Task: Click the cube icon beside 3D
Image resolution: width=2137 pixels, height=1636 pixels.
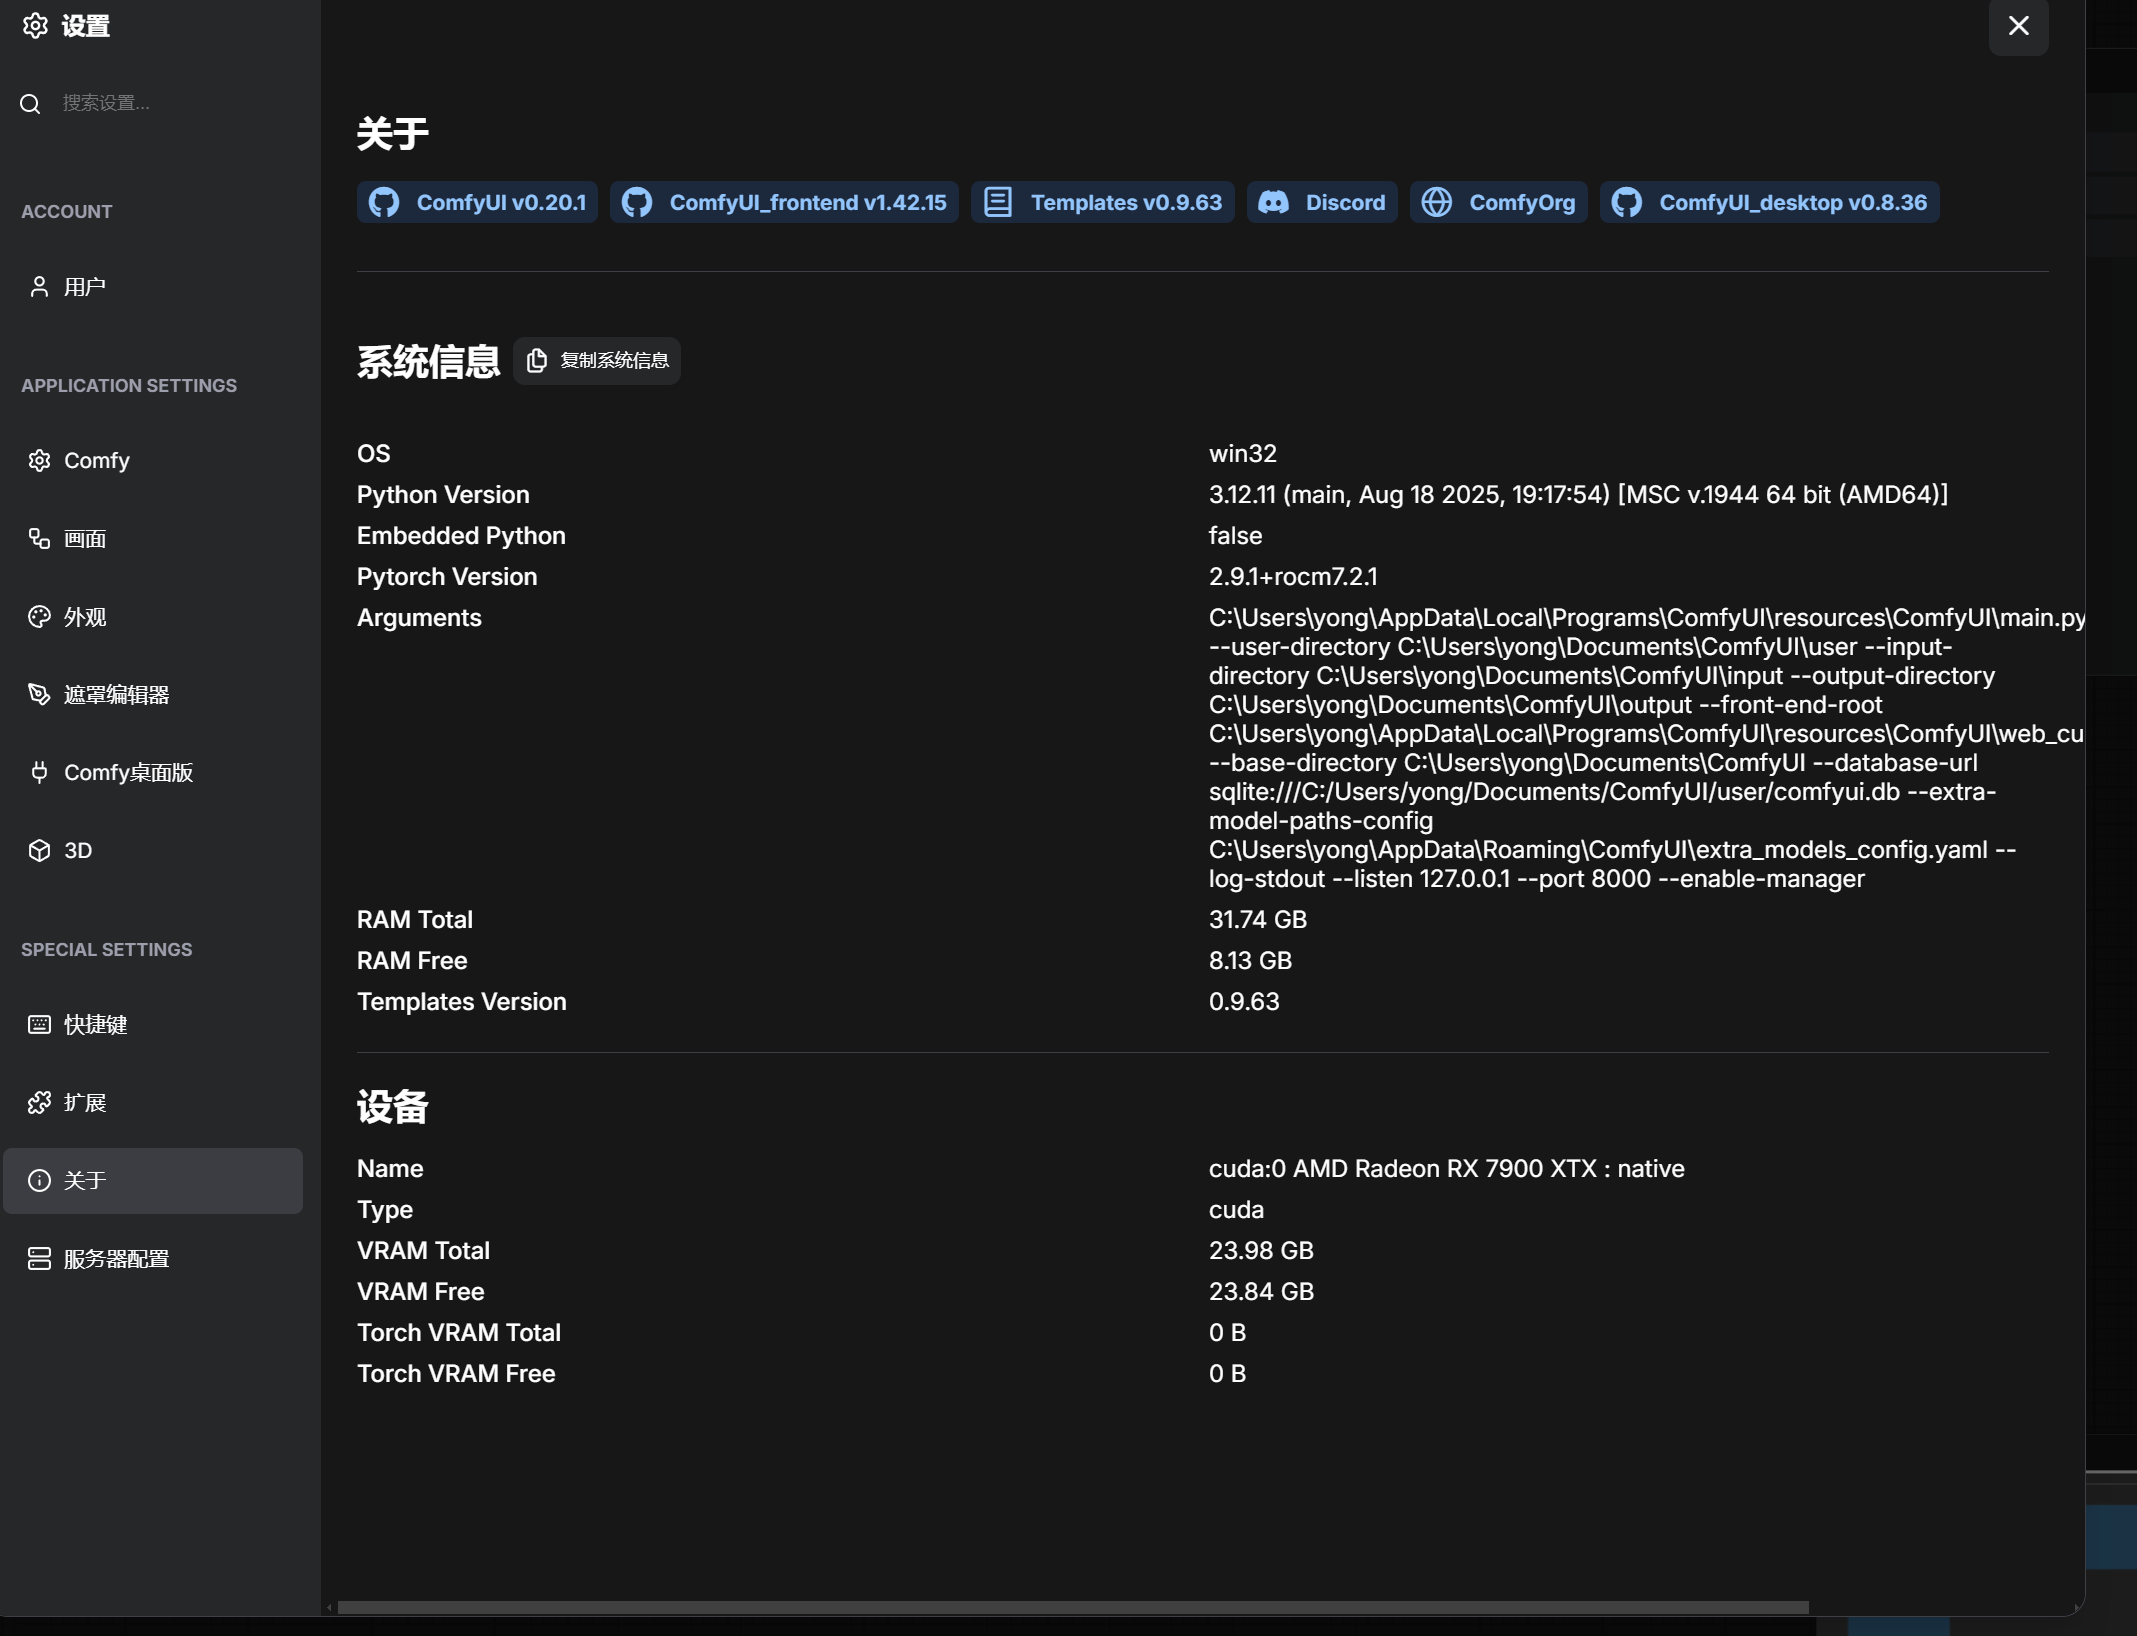Action: (x=39, y=851)
